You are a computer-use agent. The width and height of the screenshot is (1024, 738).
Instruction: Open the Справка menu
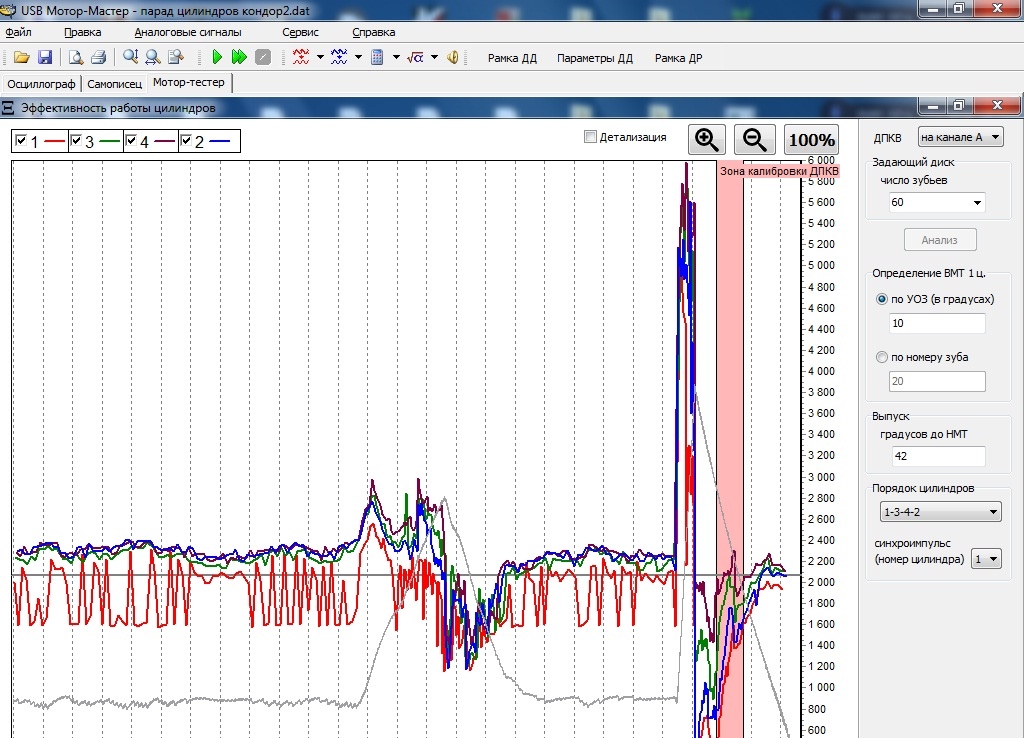(374, 32)
